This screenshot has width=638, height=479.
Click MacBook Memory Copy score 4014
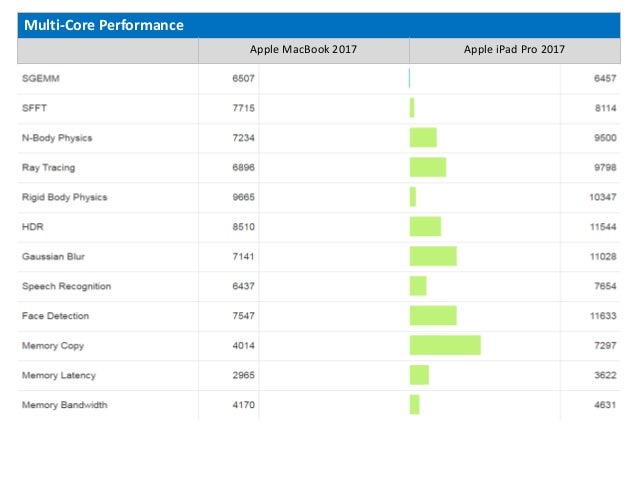point(242,345)
